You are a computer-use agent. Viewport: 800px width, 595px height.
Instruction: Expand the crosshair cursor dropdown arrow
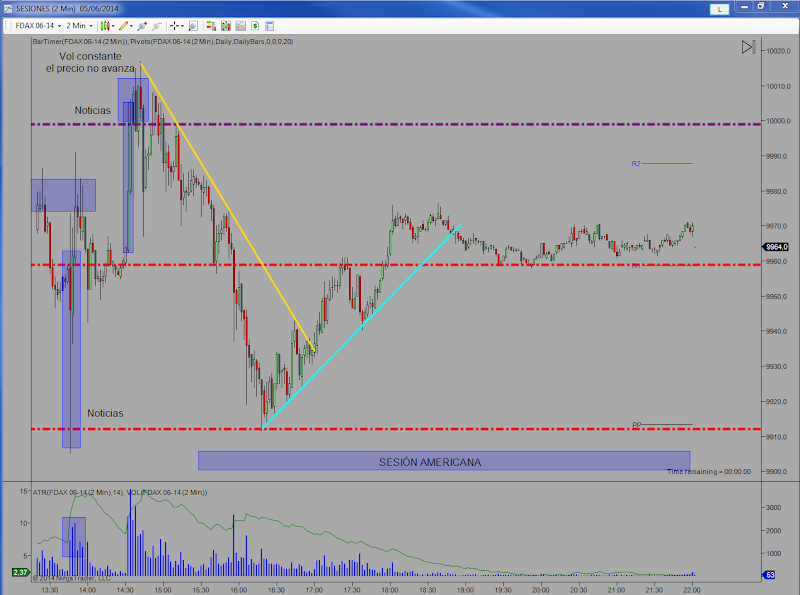[x=182, y=26]
